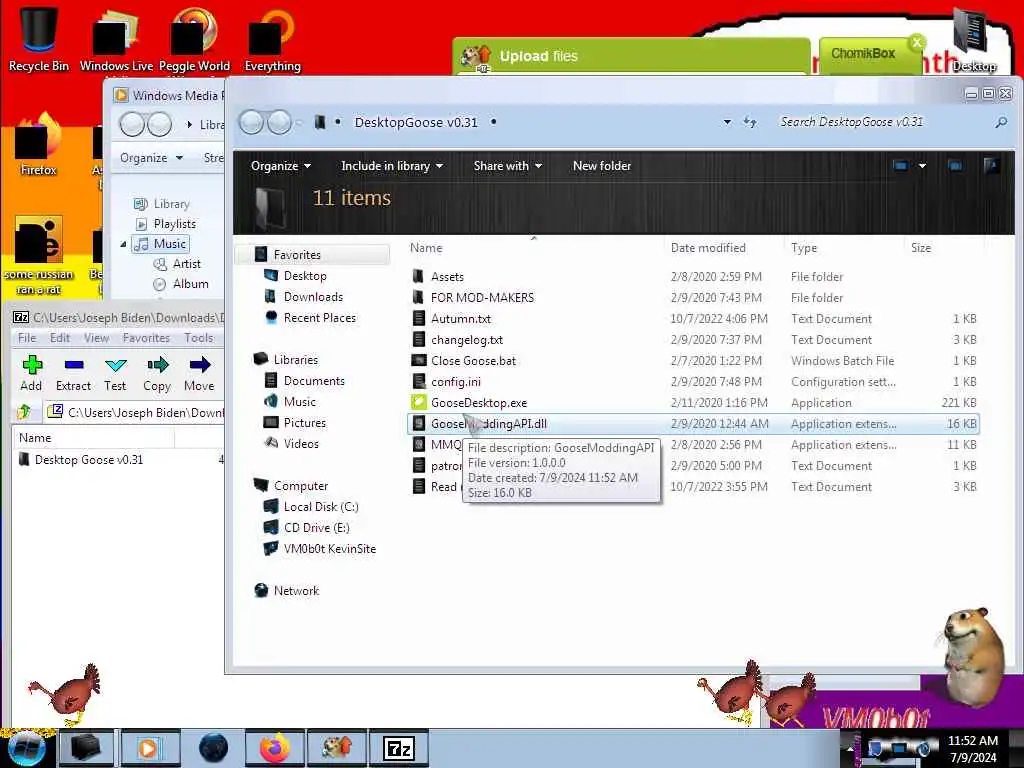Show the preview pane in Explorer

click(955, 166)
